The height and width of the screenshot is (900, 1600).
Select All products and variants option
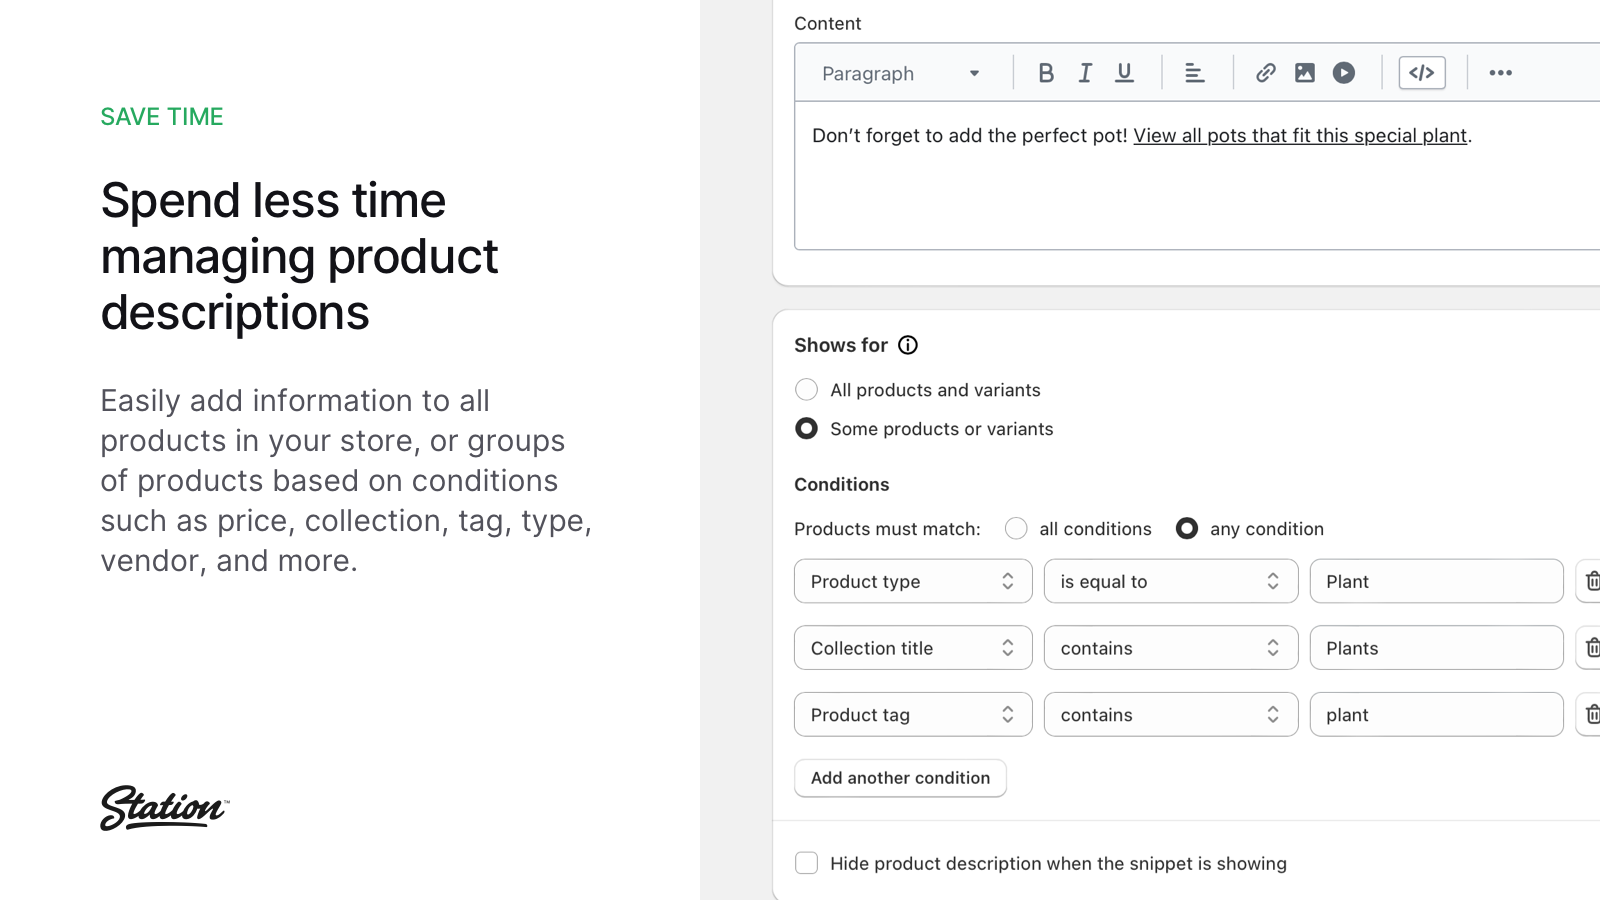806,390
